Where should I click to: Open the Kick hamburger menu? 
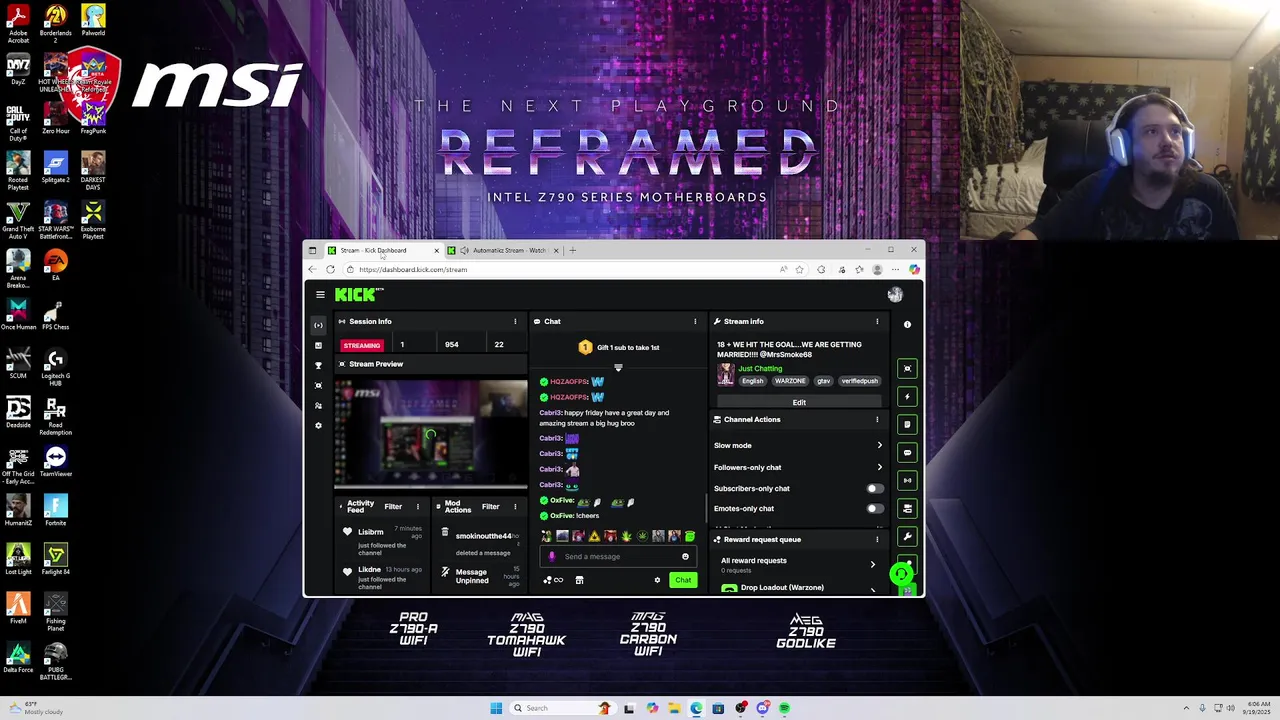(320, 294)
